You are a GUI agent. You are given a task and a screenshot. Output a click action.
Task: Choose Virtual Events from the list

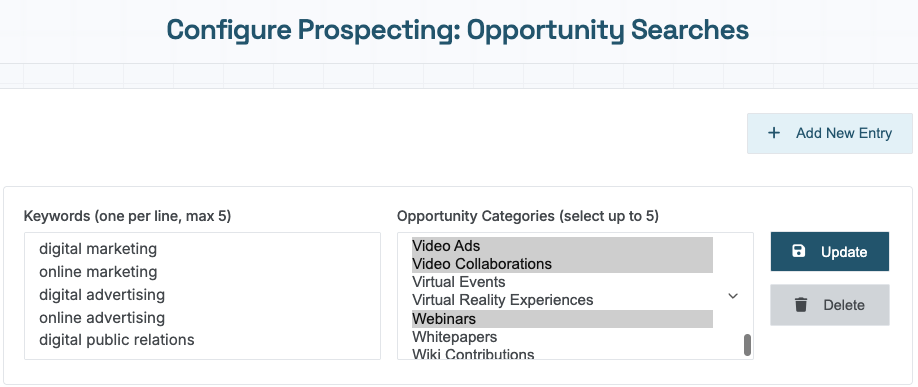(562, 282)
